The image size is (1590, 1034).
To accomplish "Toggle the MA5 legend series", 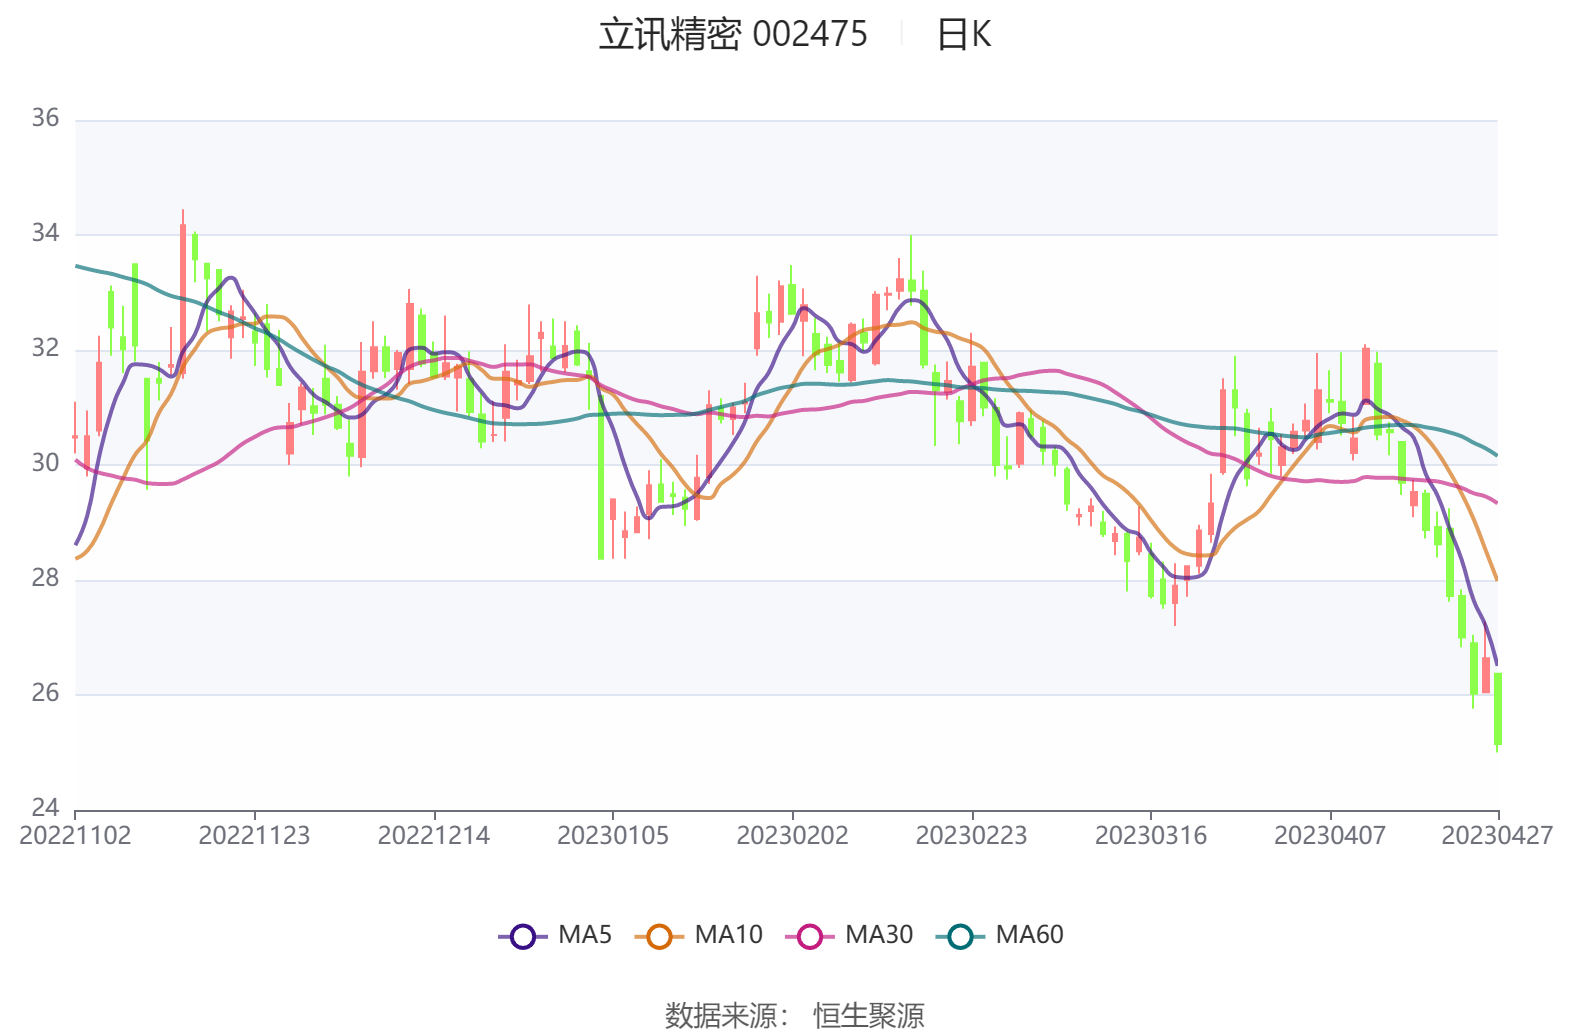I will click(x=555, y=935).
